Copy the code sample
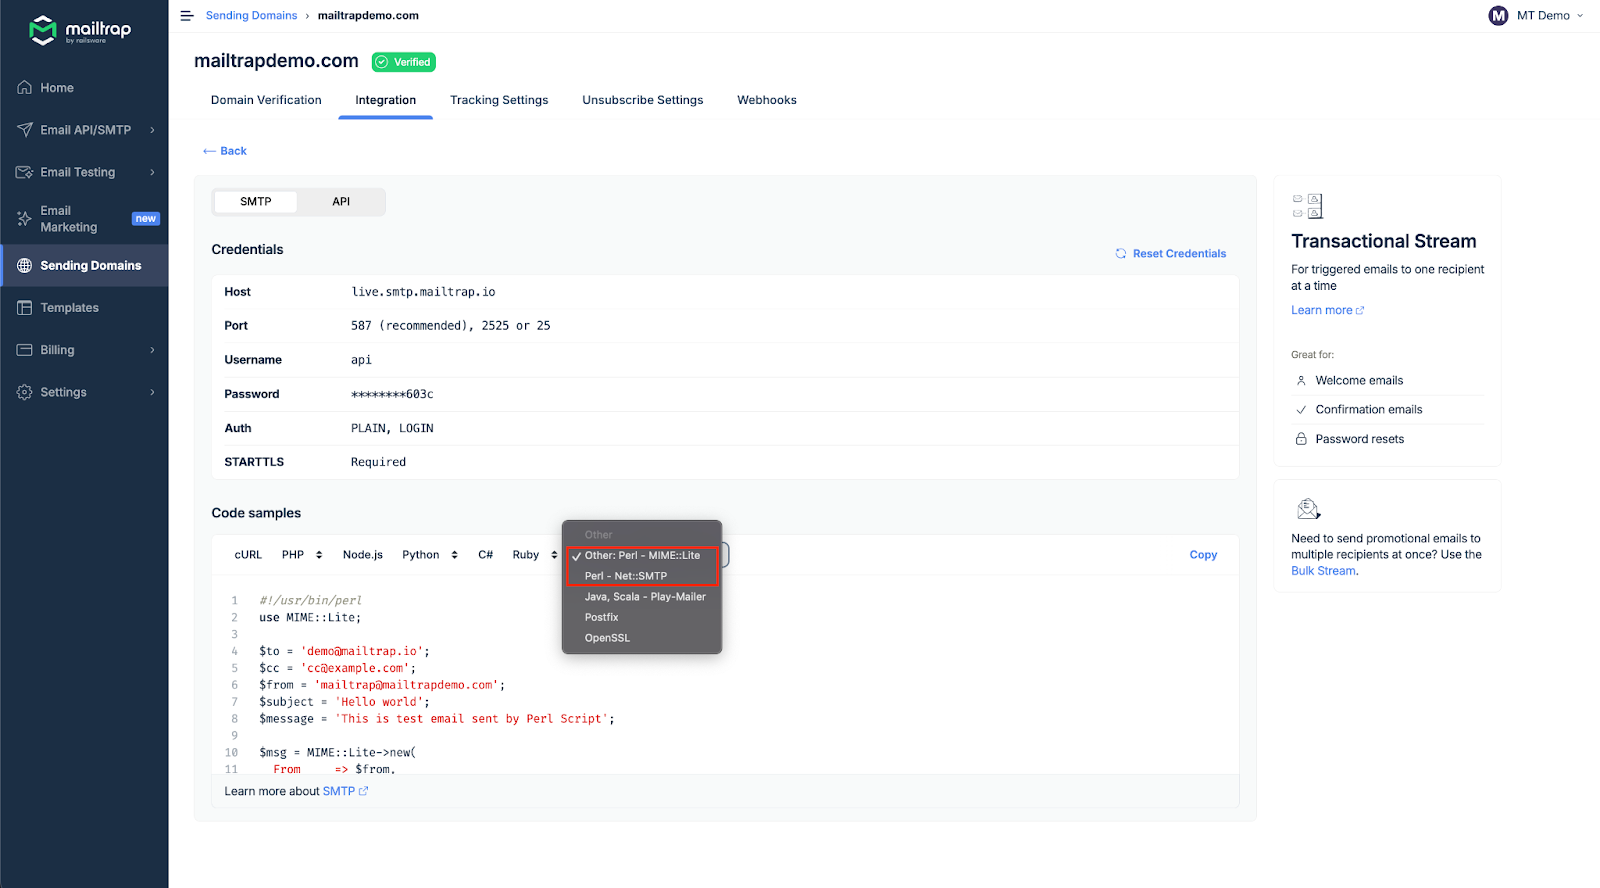The image size is (1600, 888). tap(1203, 555)
